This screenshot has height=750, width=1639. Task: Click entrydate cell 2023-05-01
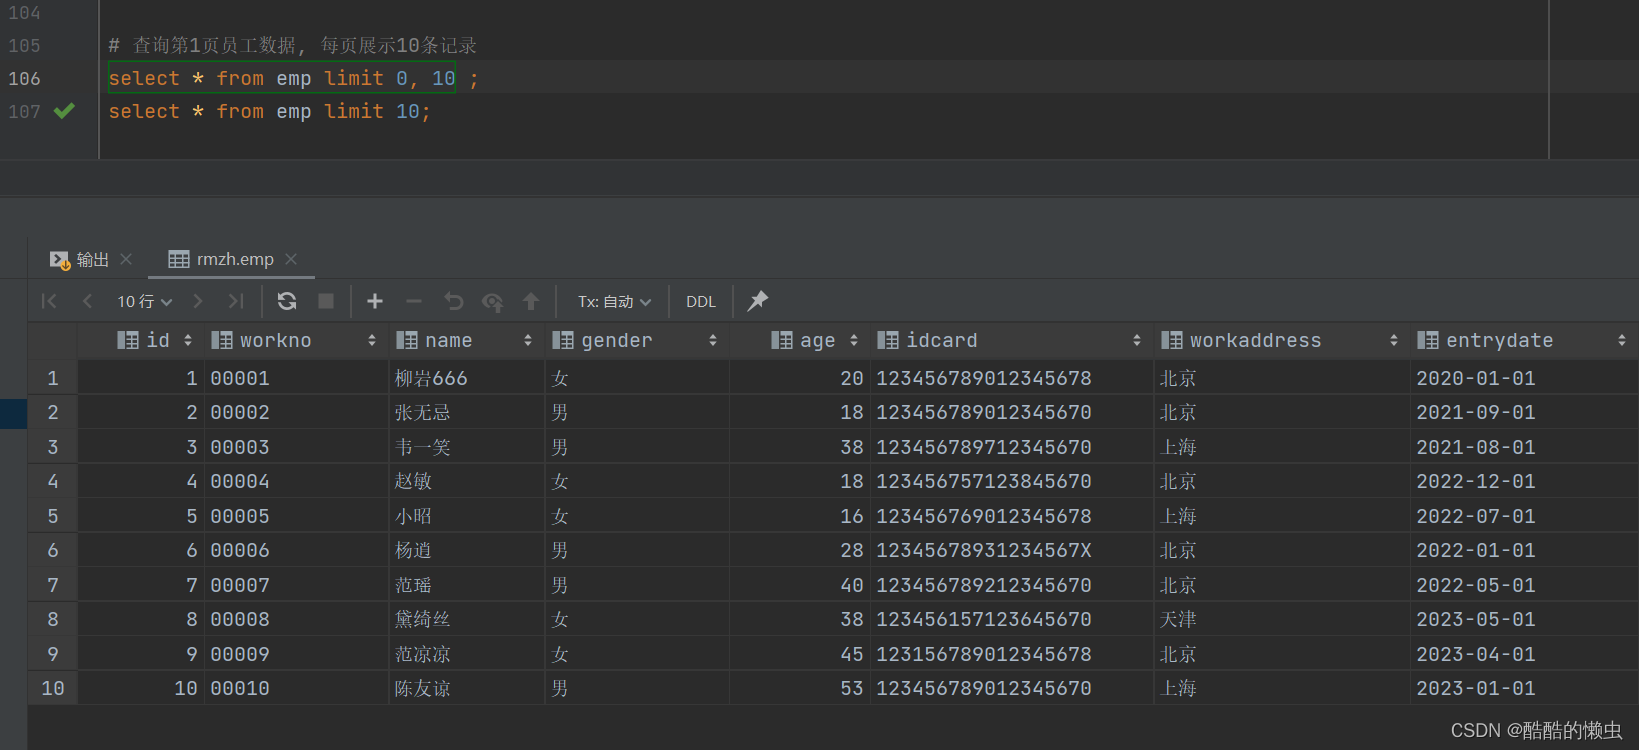(1524, 619)
